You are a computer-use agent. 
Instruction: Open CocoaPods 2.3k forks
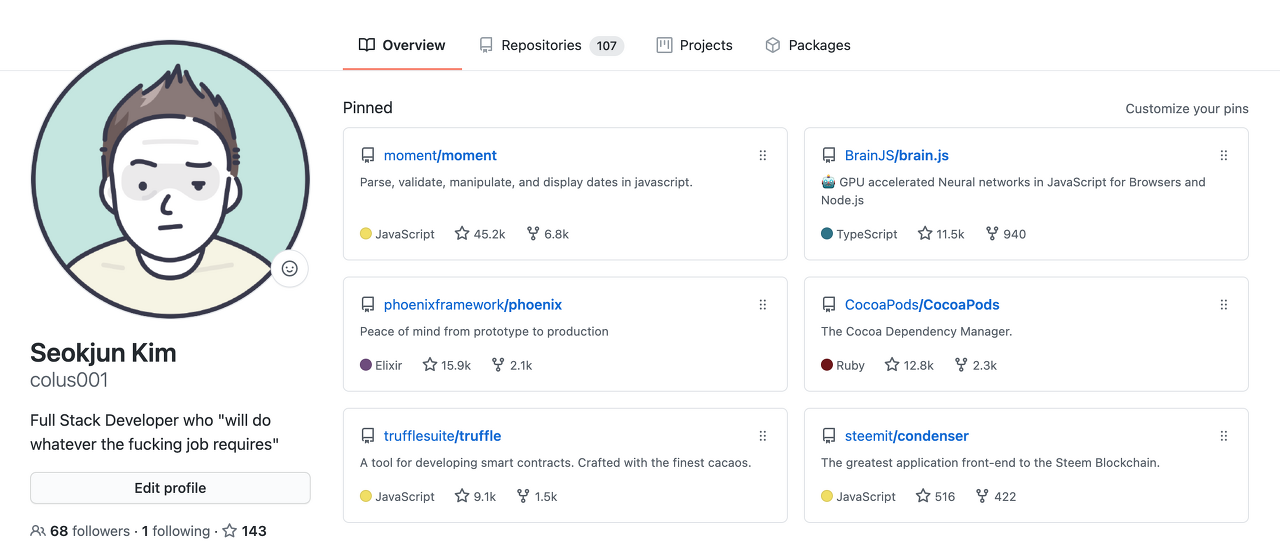(975, 365)
